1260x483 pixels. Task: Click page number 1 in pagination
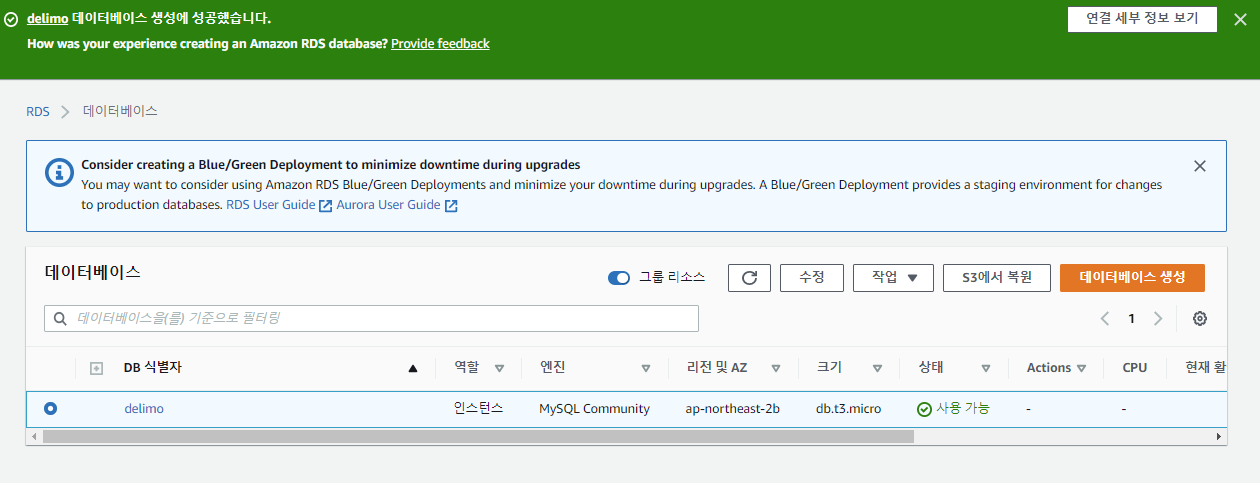(1132, 319)
